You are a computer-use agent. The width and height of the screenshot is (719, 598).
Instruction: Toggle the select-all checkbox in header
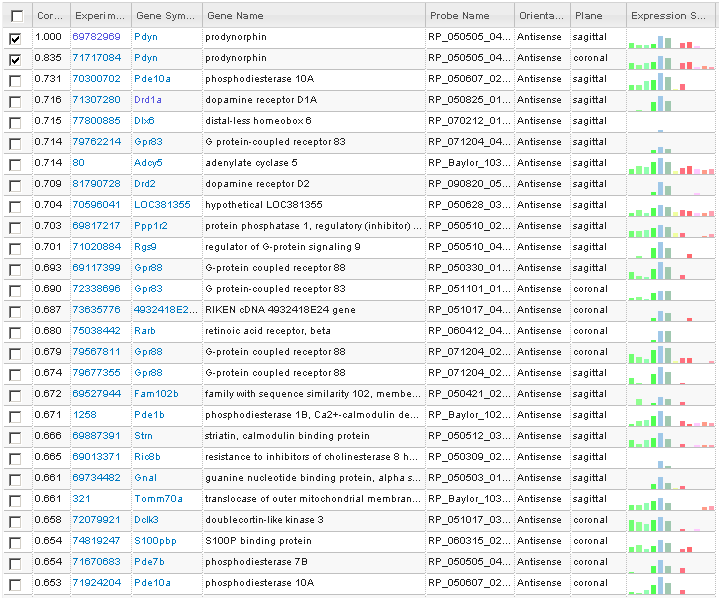coord(17,16)
